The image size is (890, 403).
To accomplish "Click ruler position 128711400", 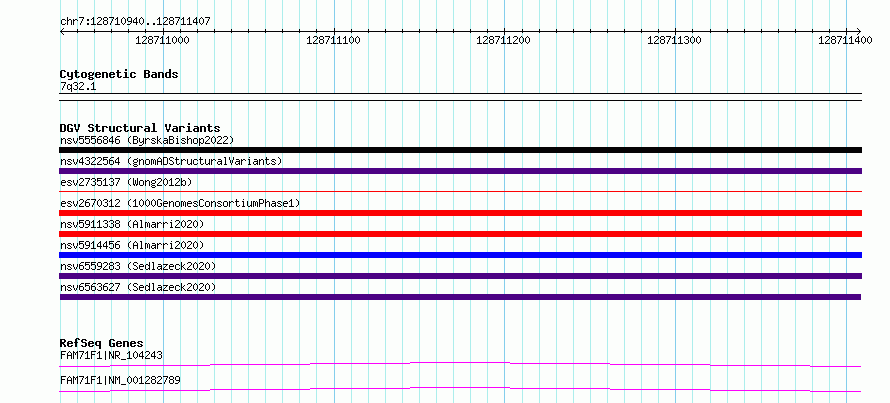I will (845, 40).
